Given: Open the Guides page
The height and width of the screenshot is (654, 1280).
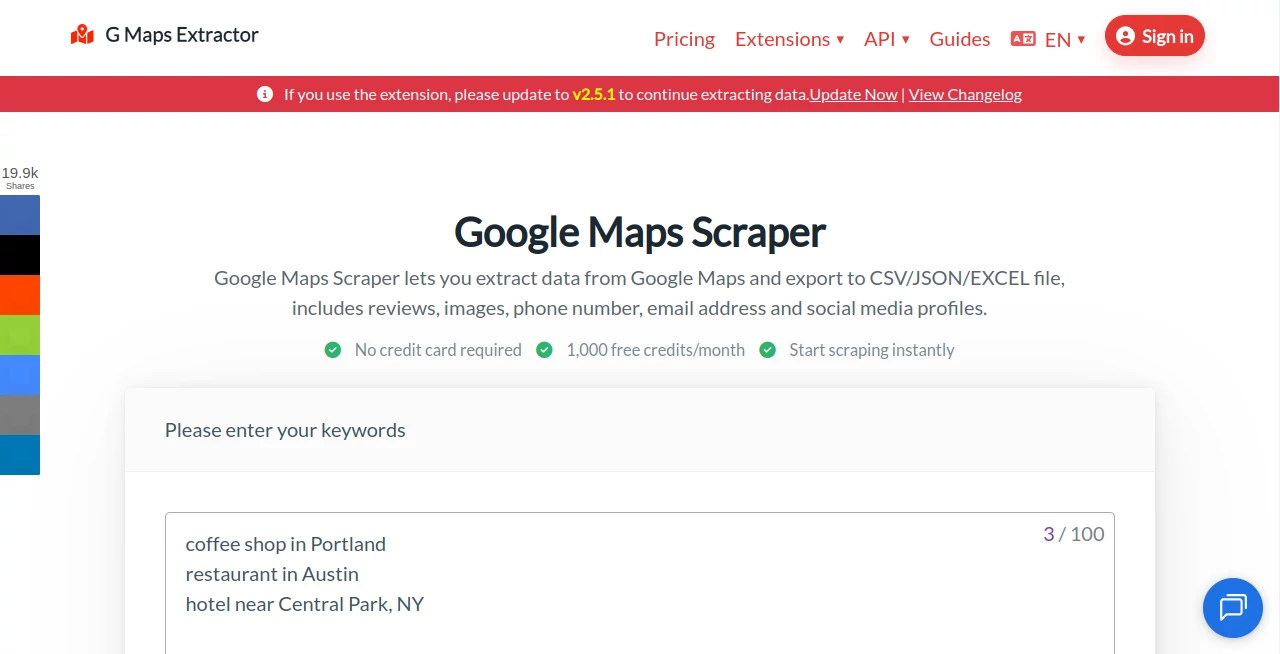Looking at the screenshot, I should (960, 39).
